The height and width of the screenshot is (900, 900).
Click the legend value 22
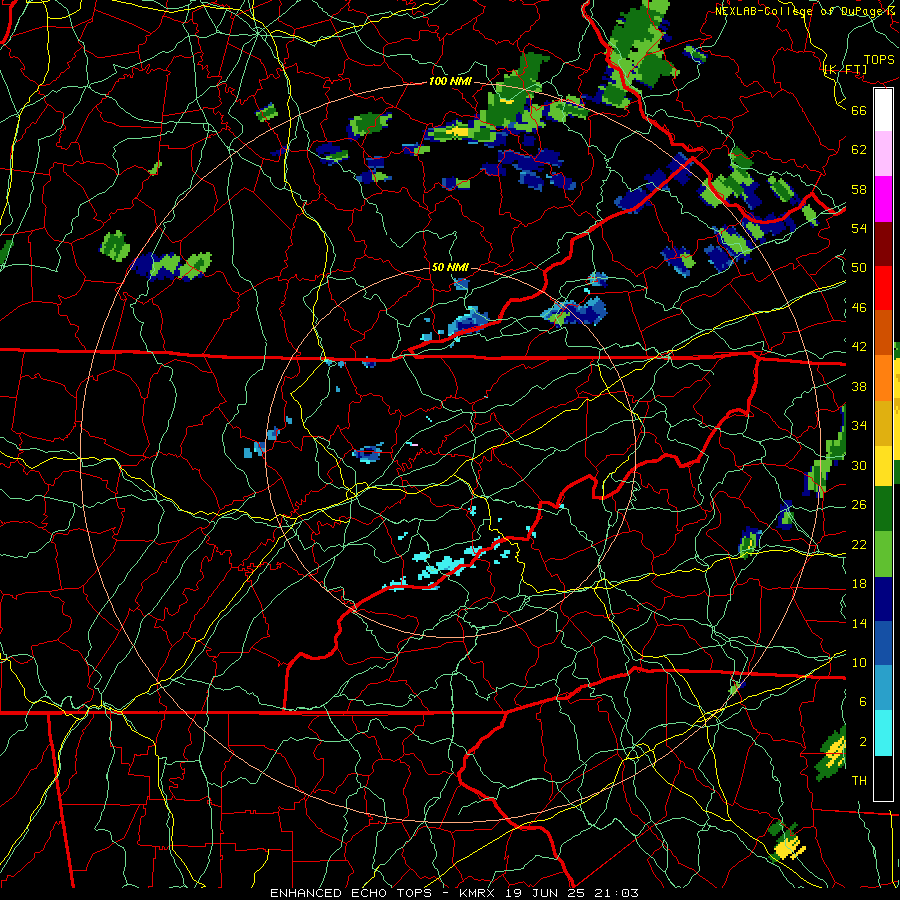pos(859,544)
